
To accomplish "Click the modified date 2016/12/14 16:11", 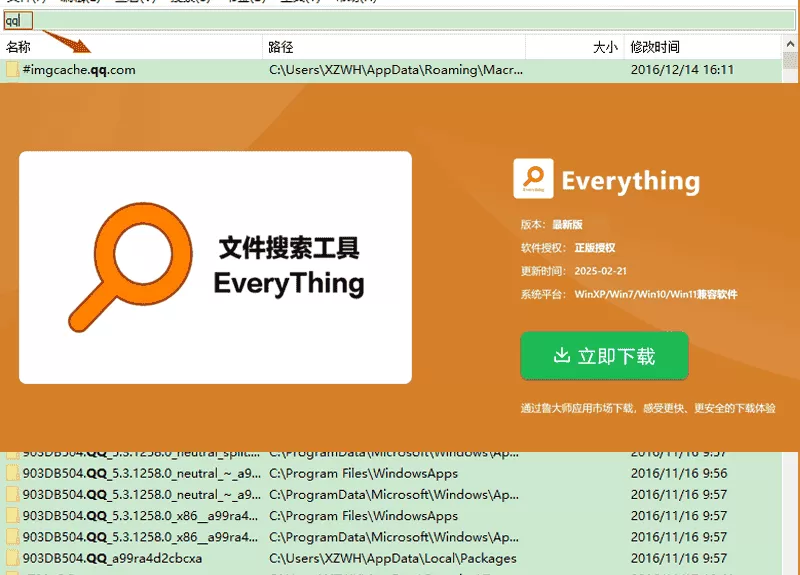I will pyautogui.click(x=682, y=70).
